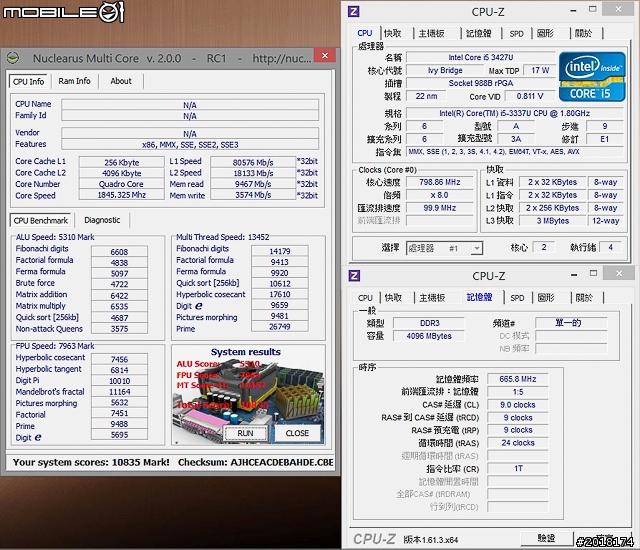
Task: Open the 圖形 tab in bottom CPU-Z window
Action: click(546, 297)
